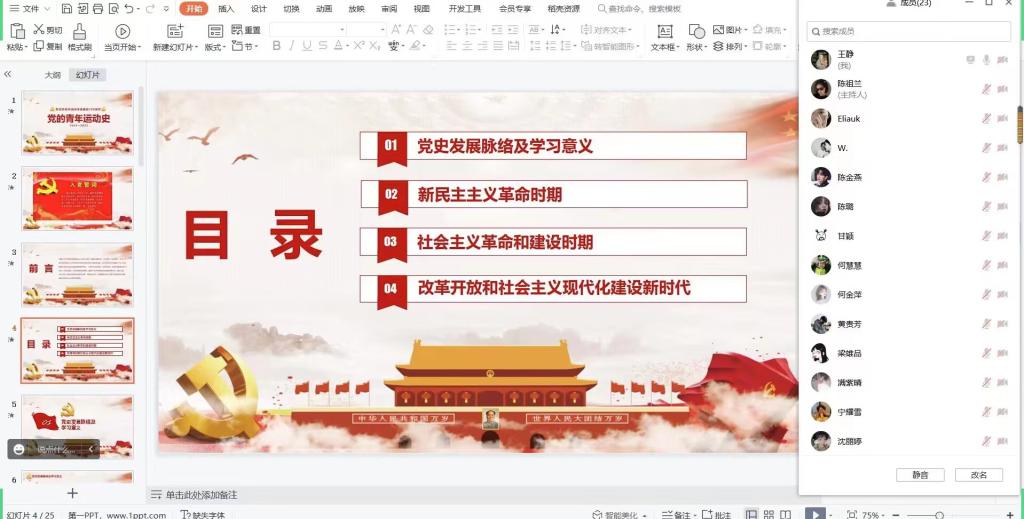Open the font size combo box
This screenshot has height=519, width=1024.
point(366,29)
